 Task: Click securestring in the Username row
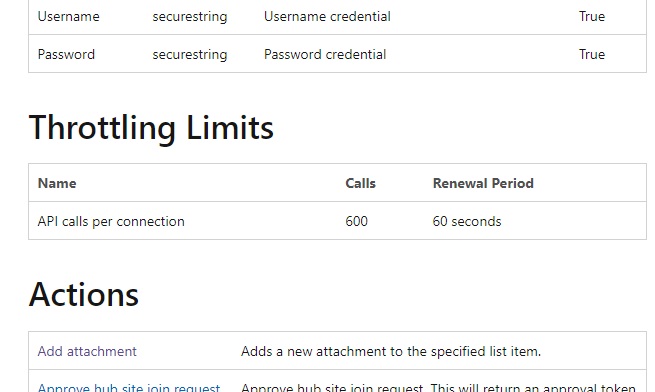click(x=190, y=17)
